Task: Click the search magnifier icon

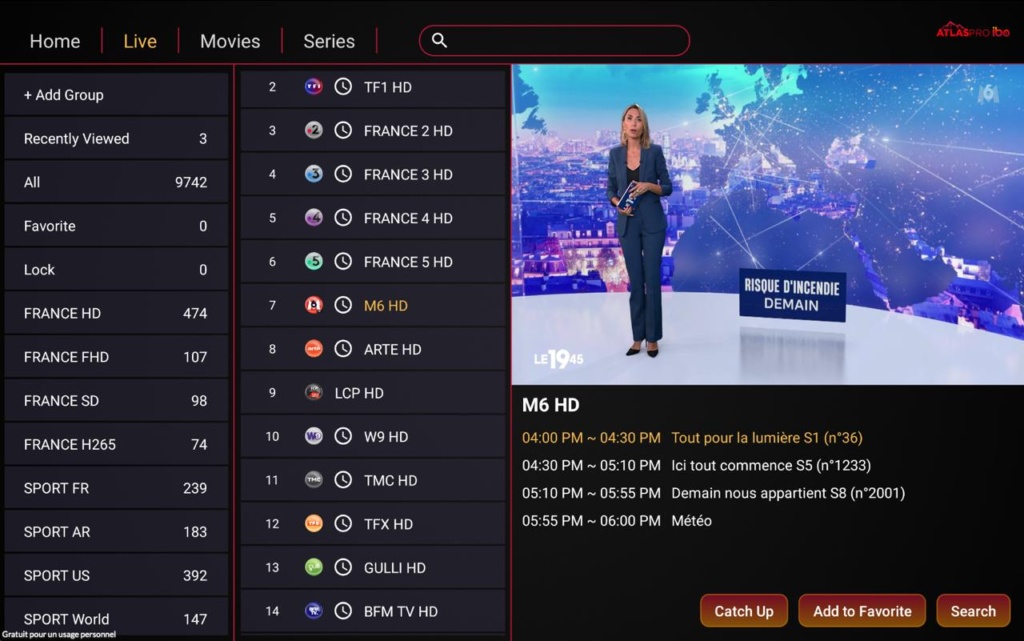Action: (x=440, y=40)
